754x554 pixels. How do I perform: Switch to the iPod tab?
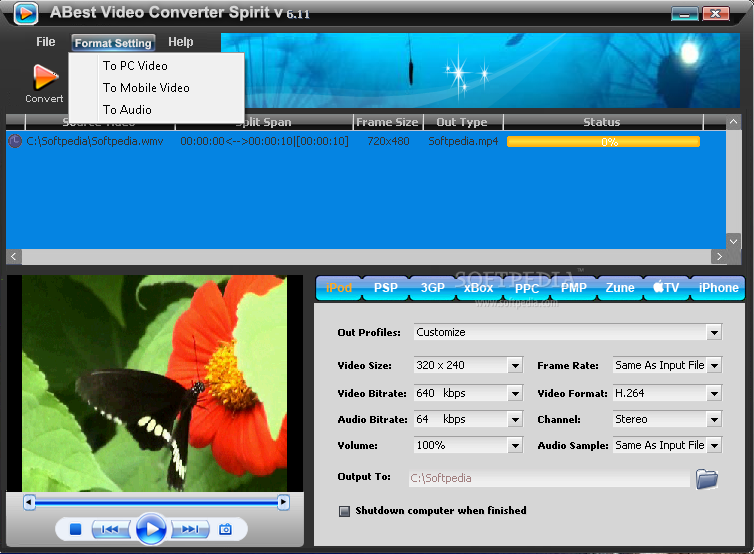[339, 288]
